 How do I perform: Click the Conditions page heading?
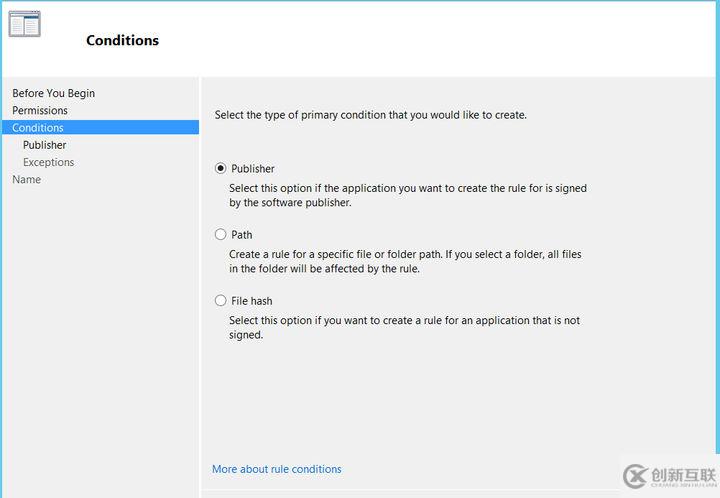(x=122, y=41)
